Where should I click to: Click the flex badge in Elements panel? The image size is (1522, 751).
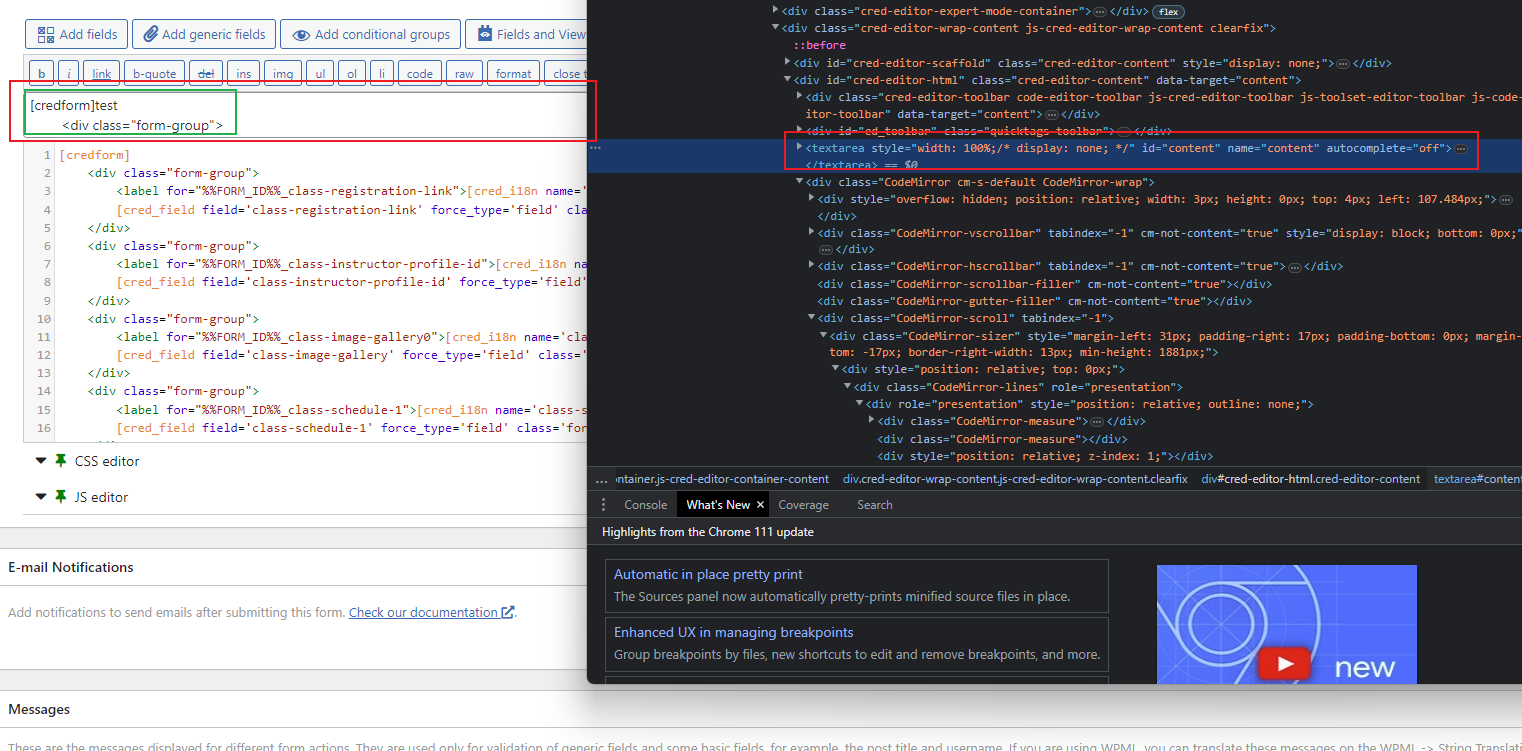pos(1167,11)
